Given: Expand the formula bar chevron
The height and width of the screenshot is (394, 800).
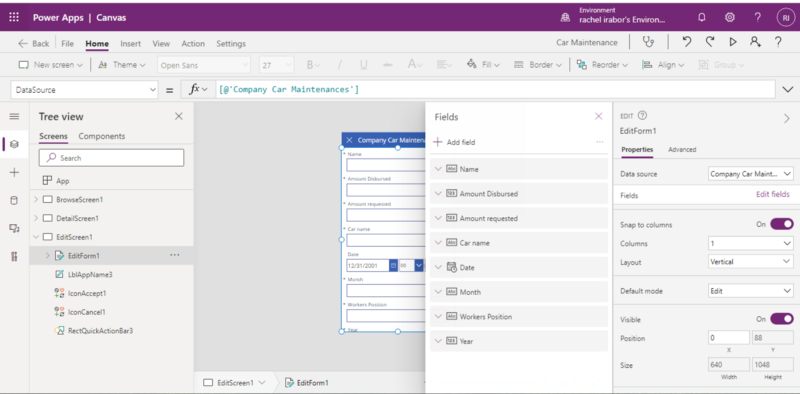Looking at the screenshot, I should (x=787, y=90).
